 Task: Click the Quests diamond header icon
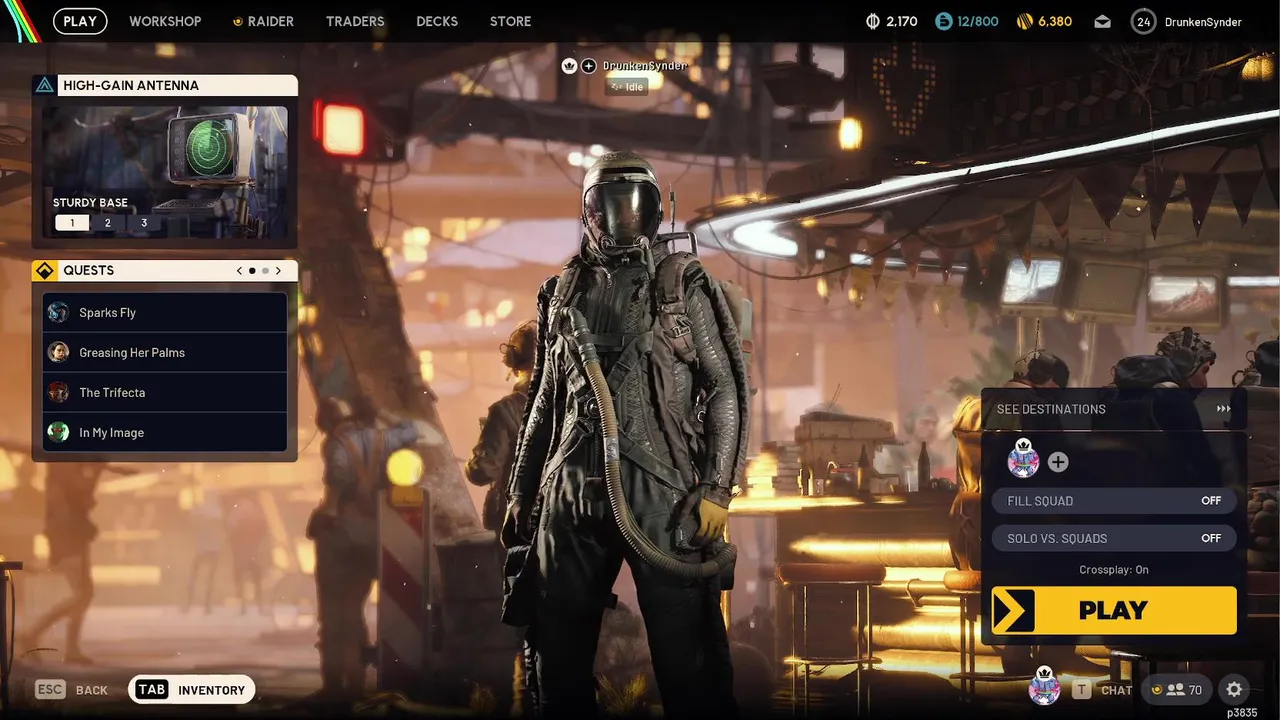(x=44, y=270)
